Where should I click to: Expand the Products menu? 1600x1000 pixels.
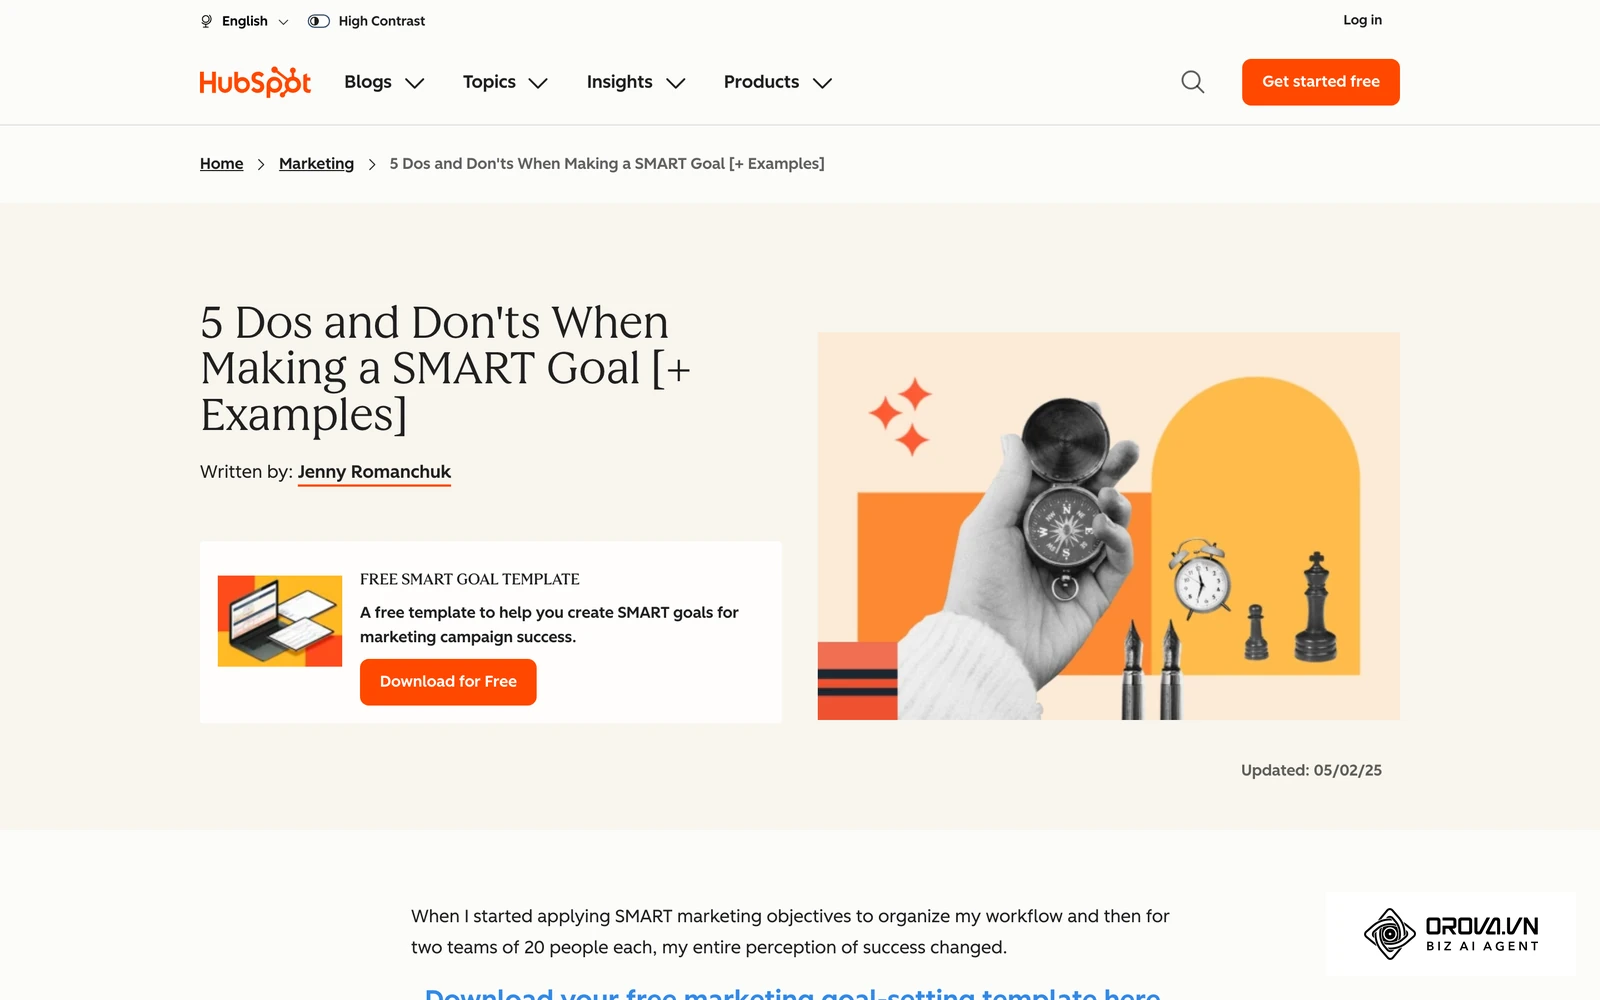pos(778,82)
